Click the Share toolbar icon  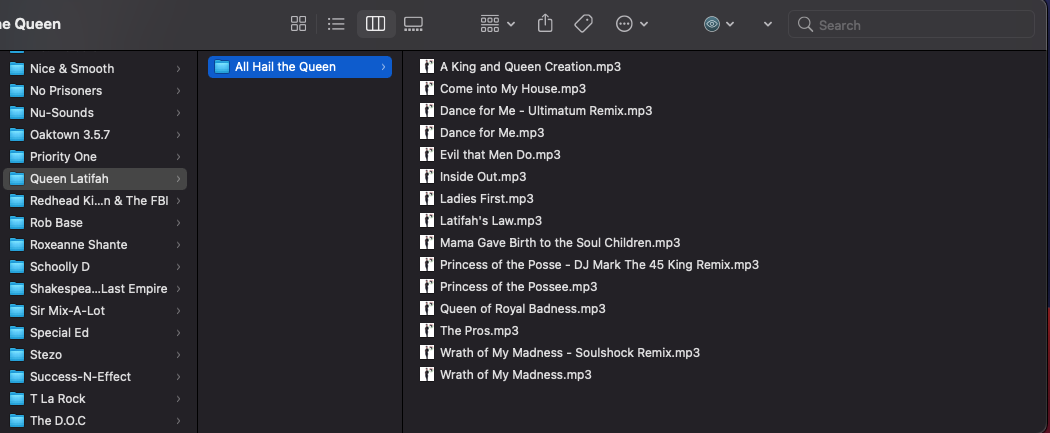point(545,24)
